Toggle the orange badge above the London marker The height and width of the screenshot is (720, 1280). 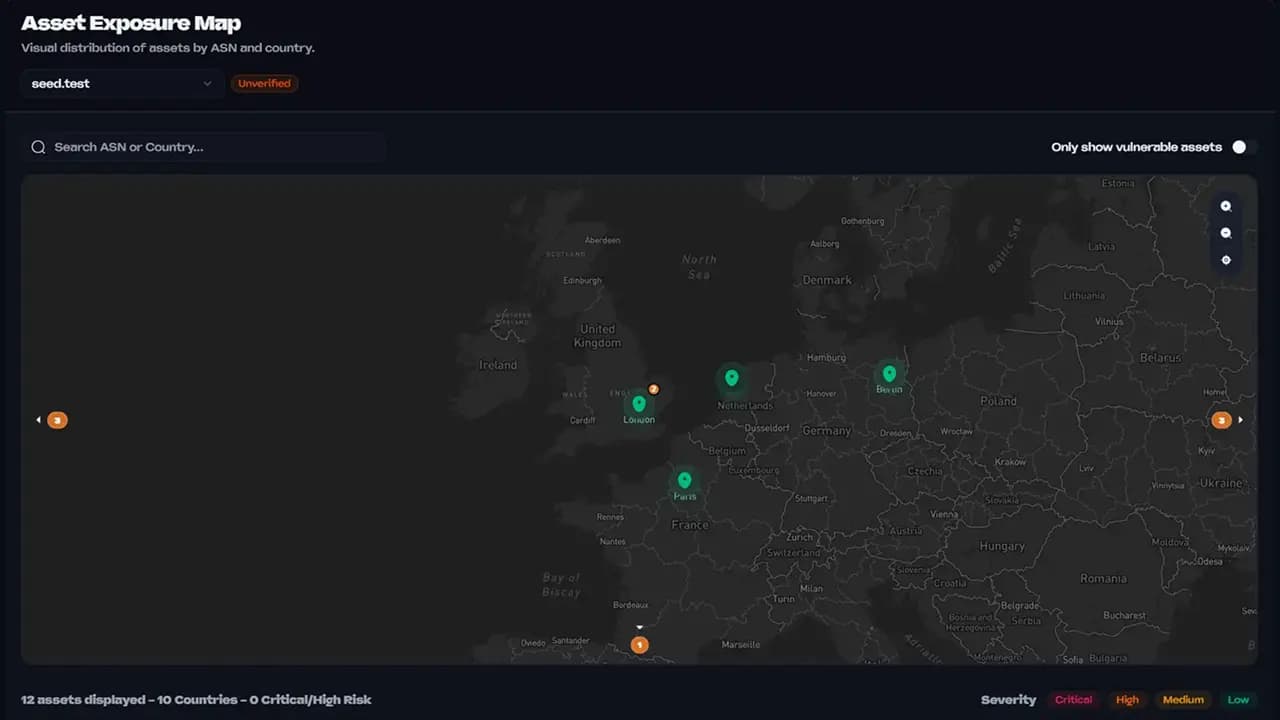tap(653, 389)
